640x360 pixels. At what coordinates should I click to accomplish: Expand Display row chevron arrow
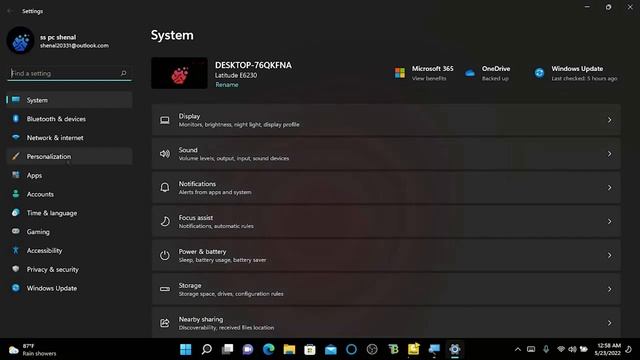(x=609, y=120)
